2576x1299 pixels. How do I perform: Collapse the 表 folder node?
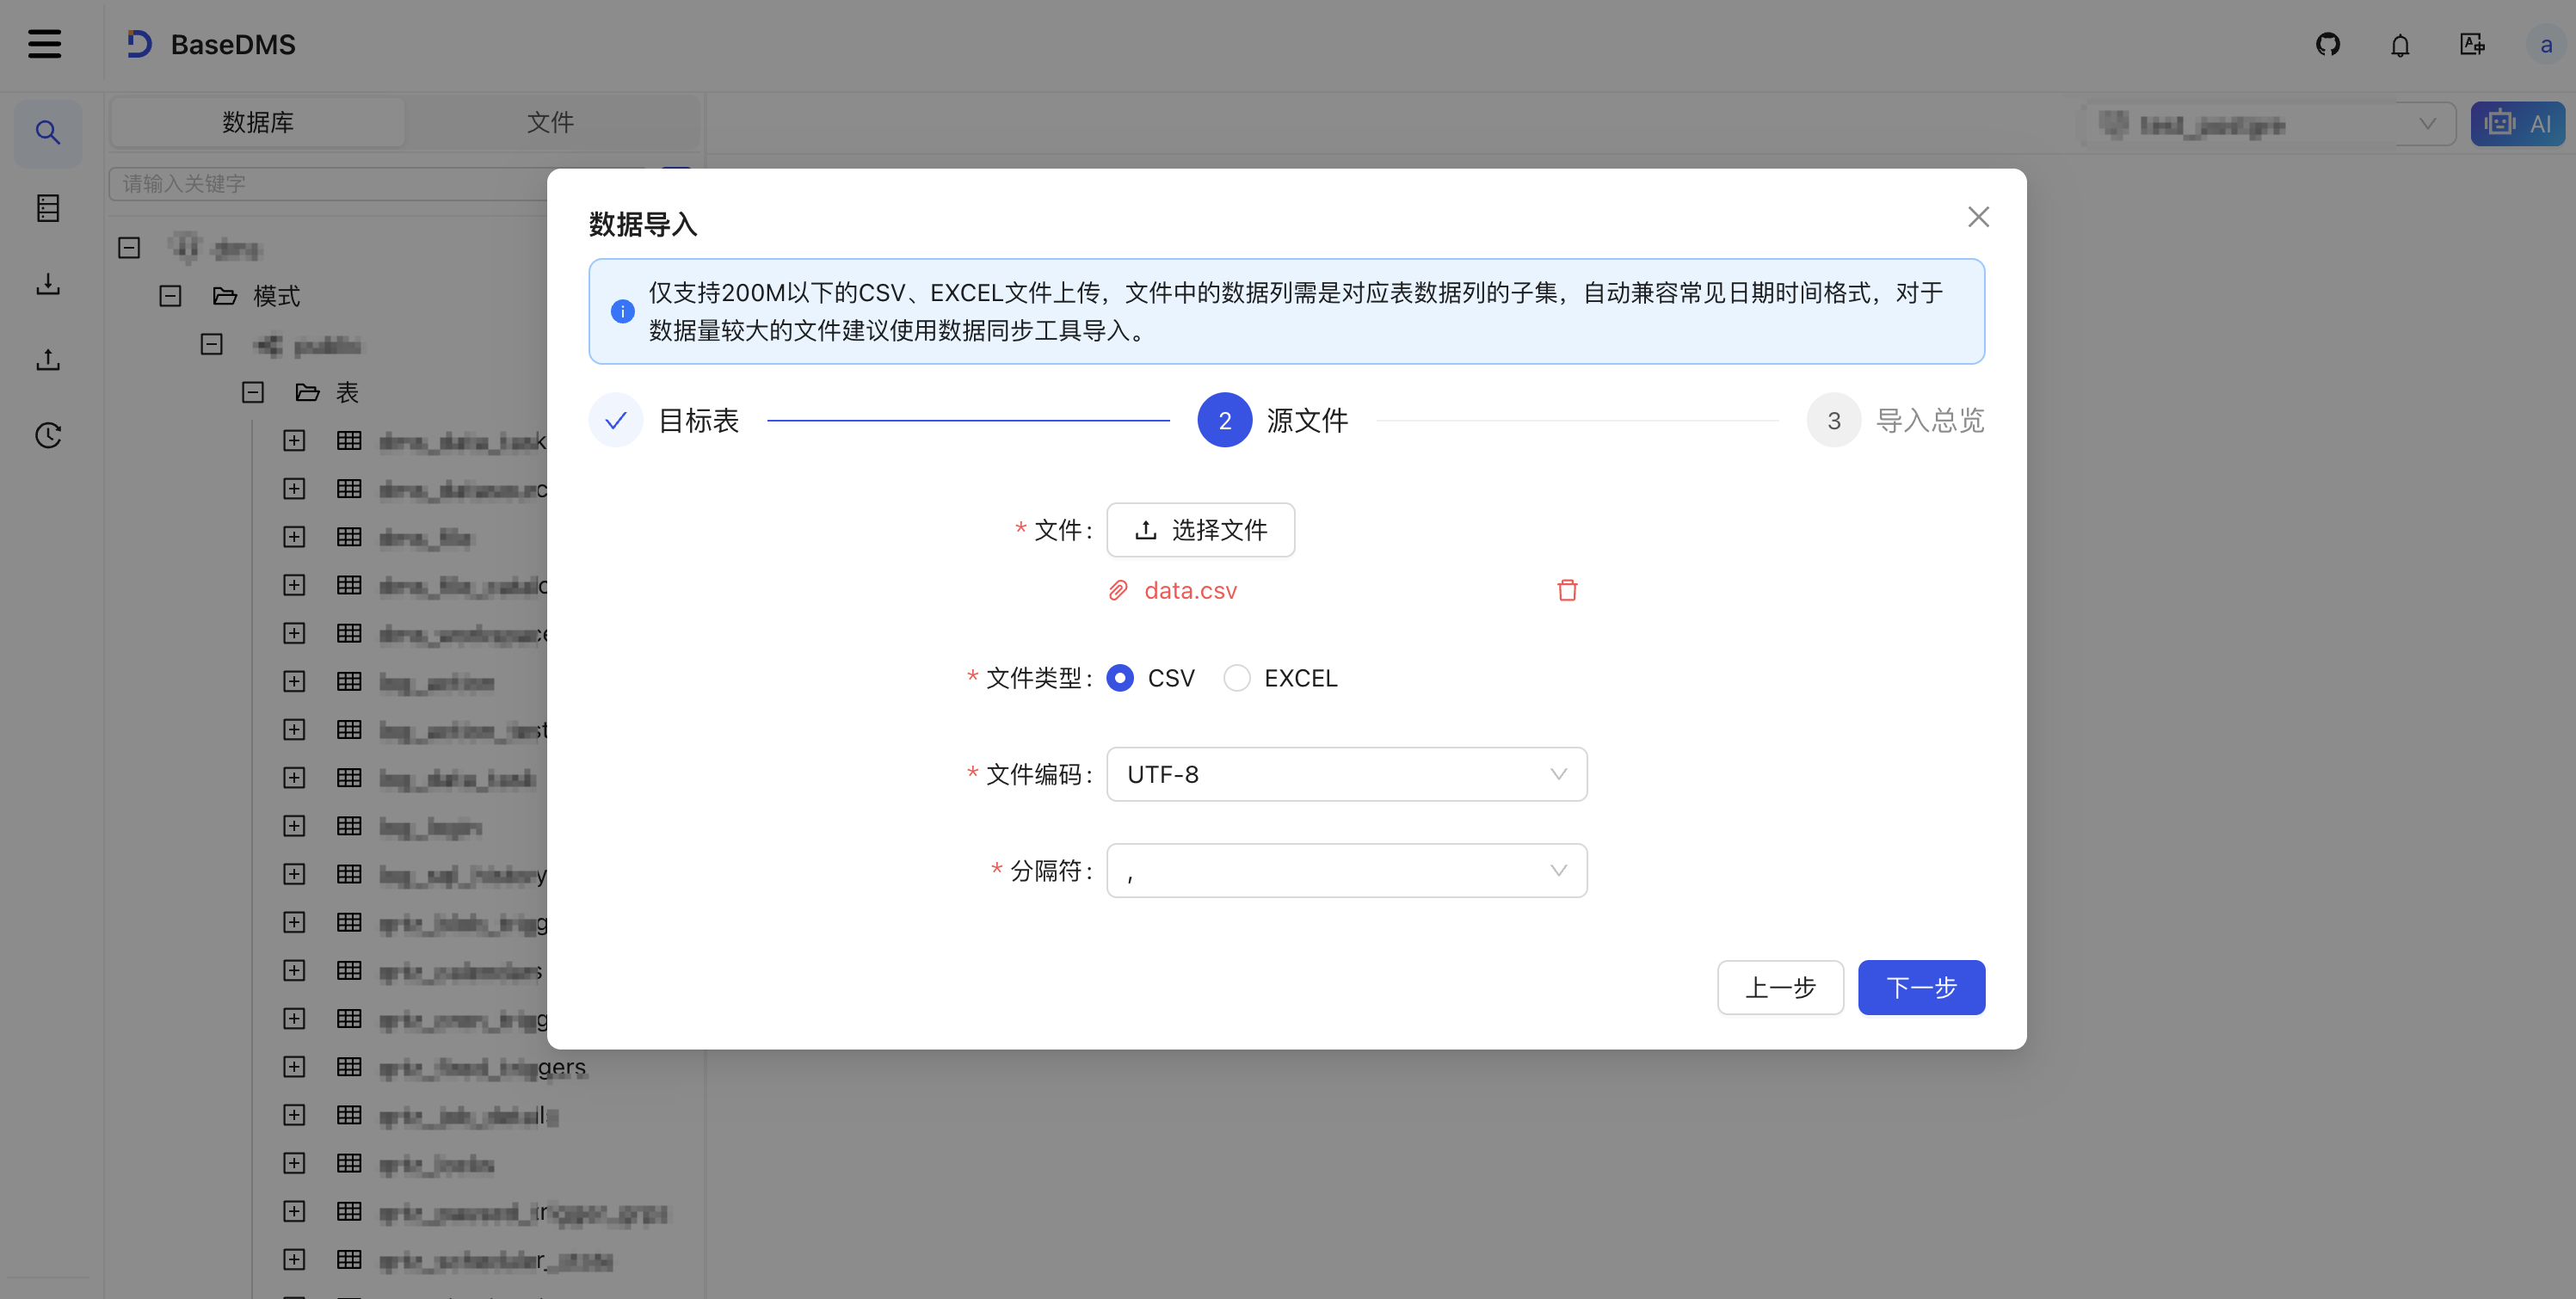coord(252,392)
